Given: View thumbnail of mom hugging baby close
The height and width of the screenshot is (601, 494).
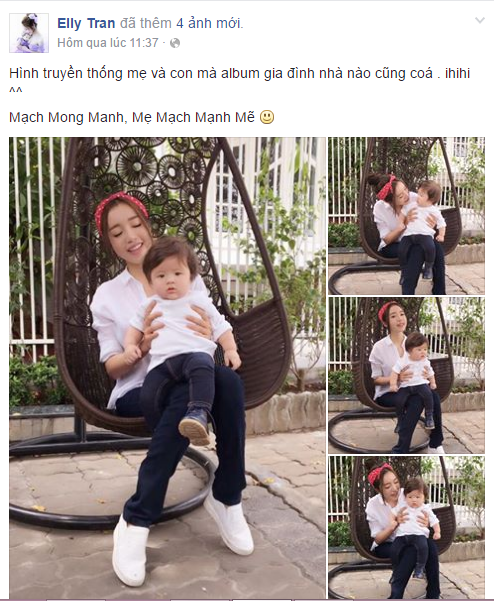Looking at the screenshot, I should pos(406,527).
